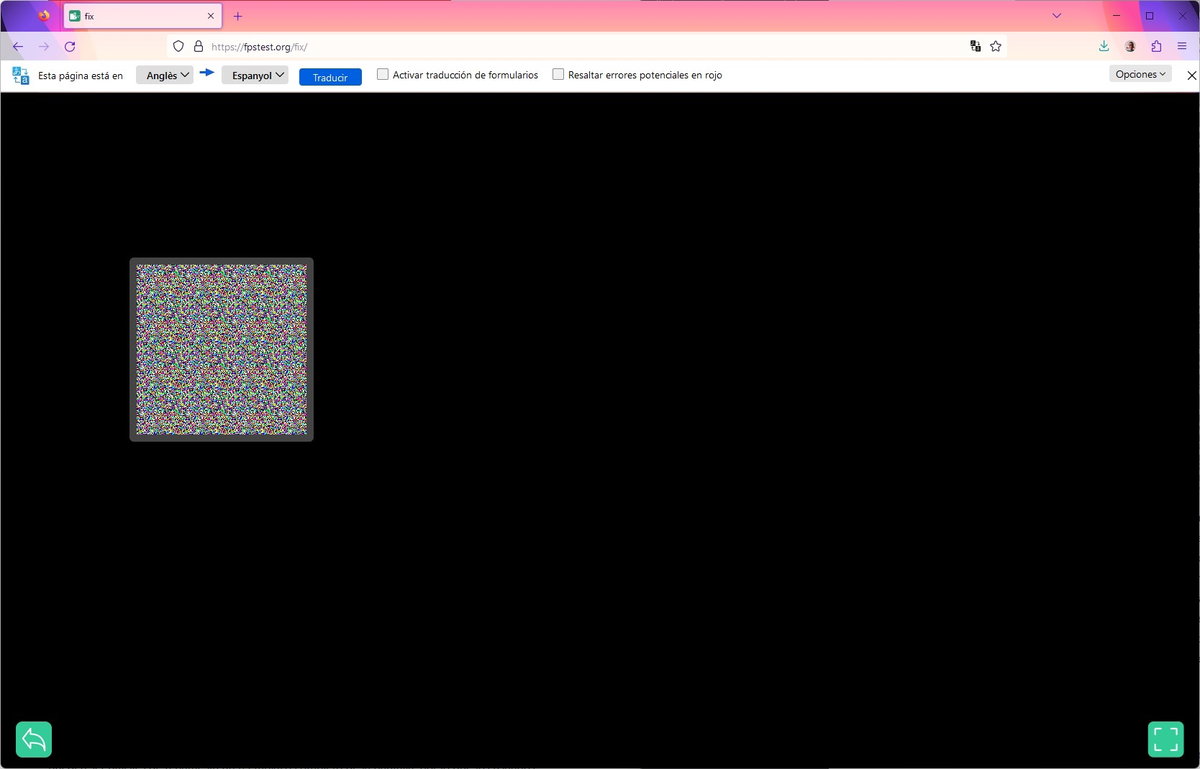Dismiss the translation bar with the X

[1191, 75]
